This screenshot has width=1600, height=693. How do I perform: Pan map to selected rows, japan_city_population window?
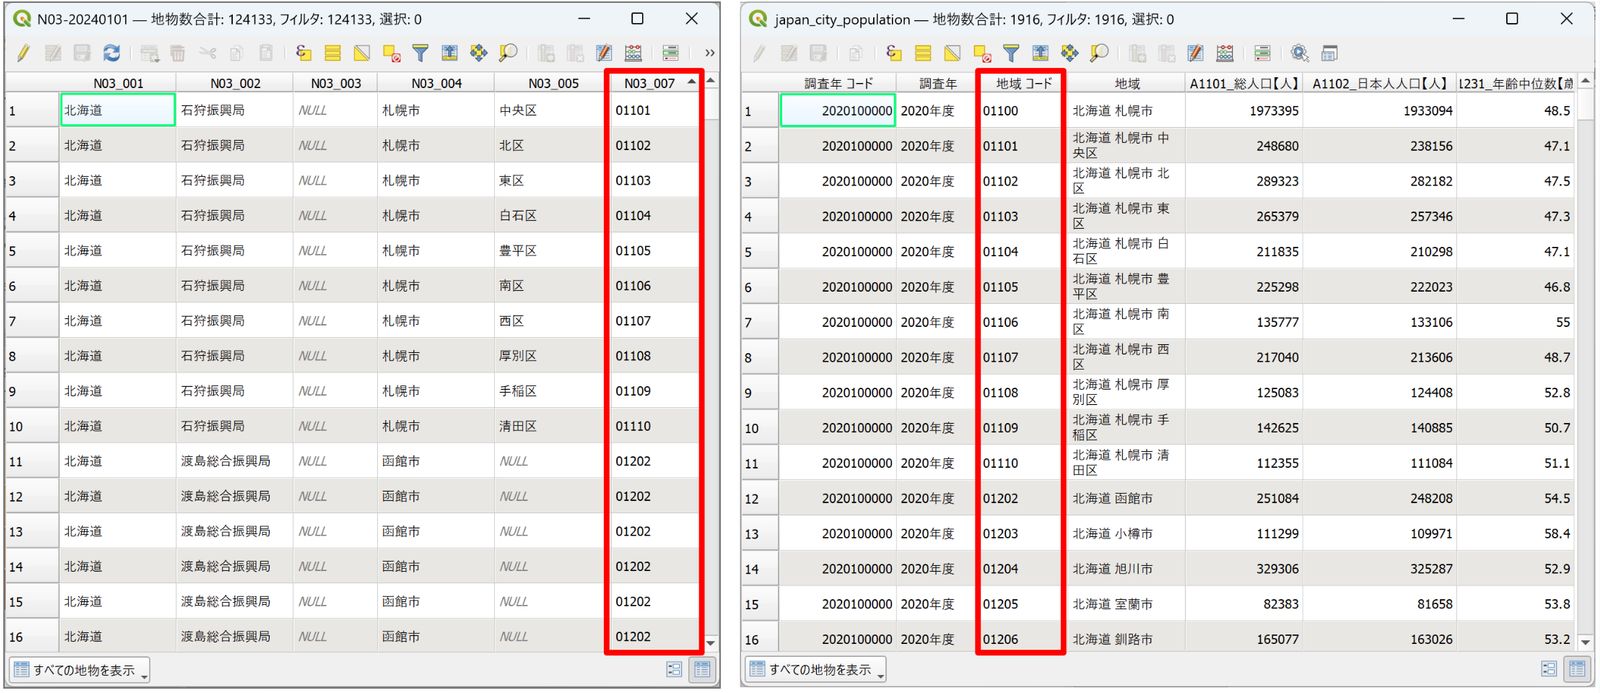(1070, 53)
